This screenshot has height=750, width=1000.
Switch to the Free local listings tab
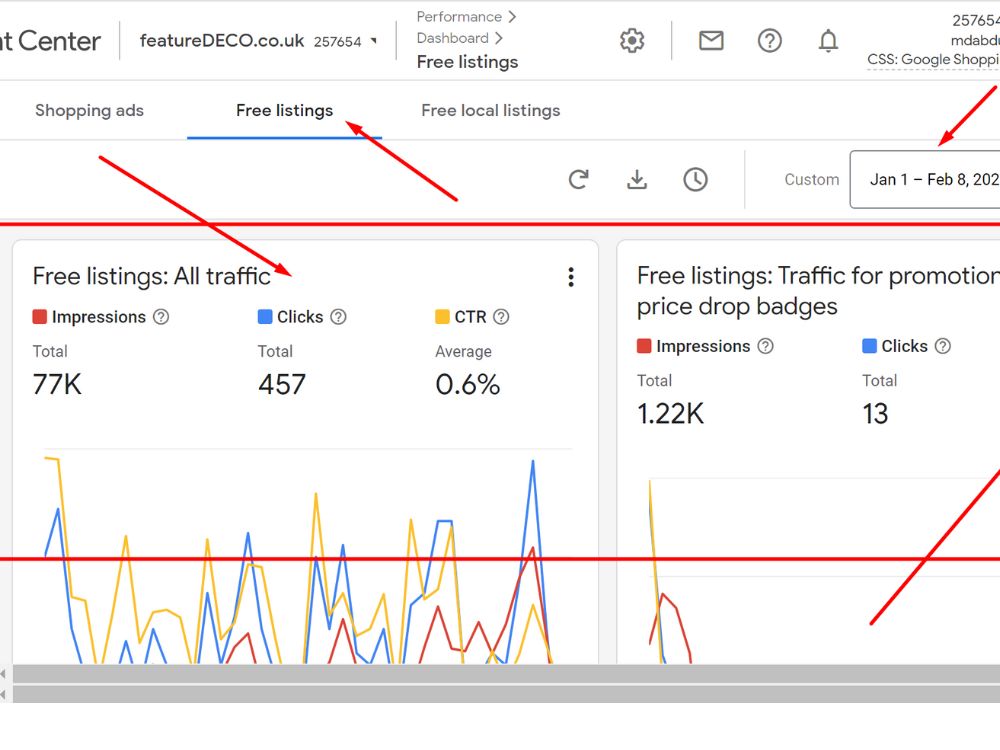[490, 110]
